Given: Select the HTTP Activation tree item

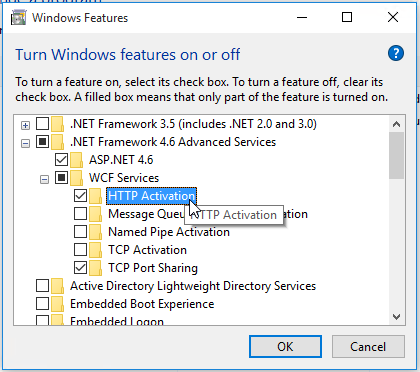Looking at the screenshot, I should (x=152, y=196).
